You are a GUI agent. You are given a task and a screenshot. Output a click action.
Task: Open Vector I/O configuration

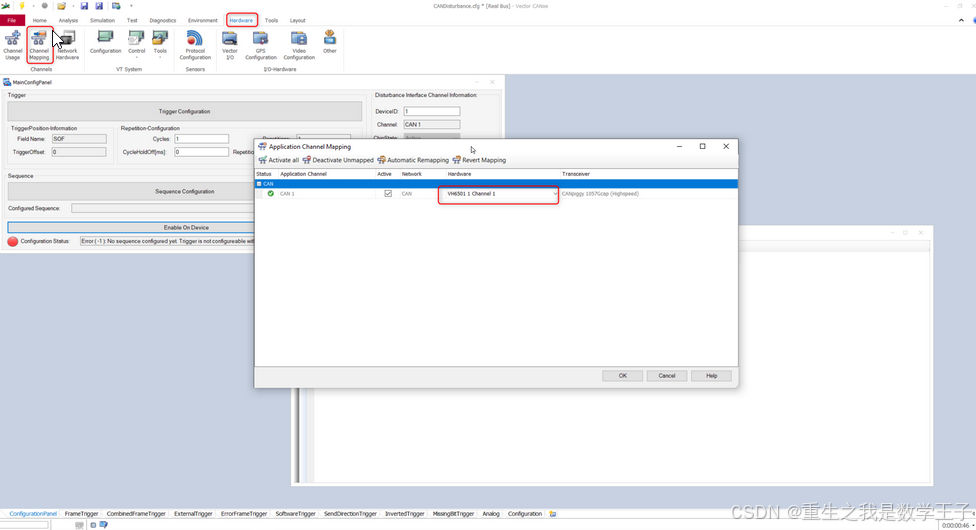230,45
